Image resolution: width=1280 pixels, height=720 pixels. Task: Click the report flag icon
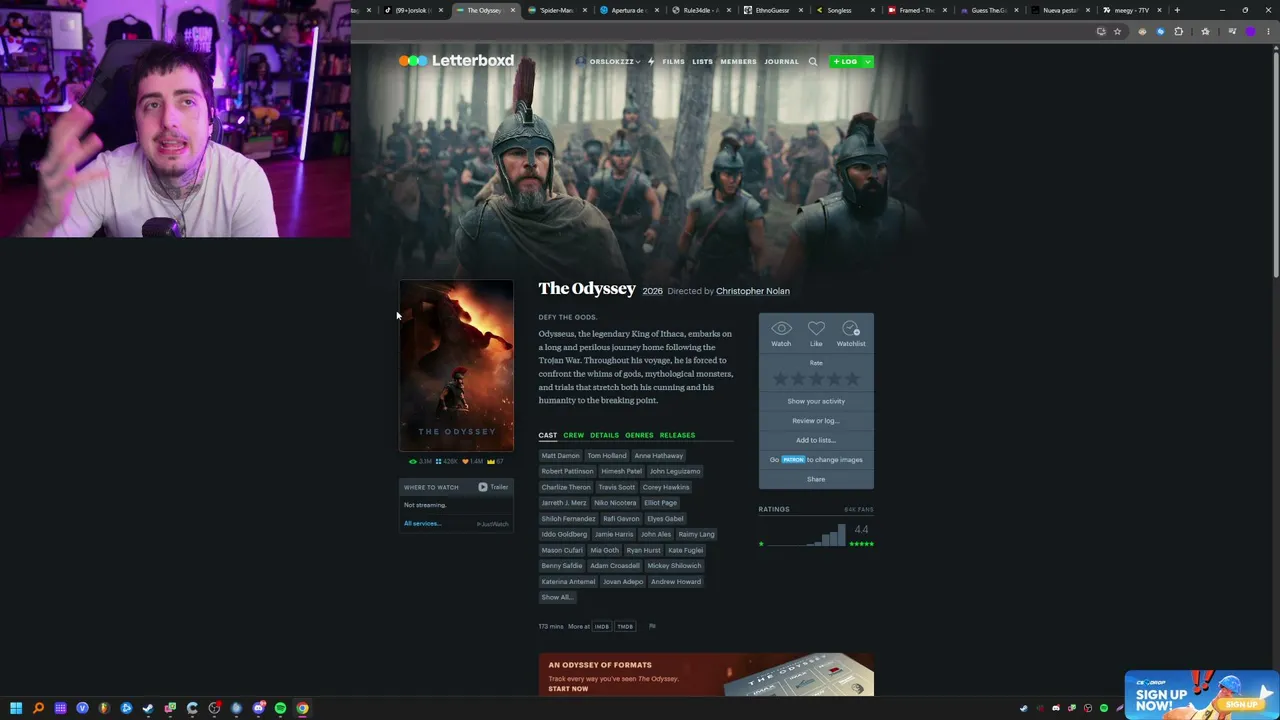[652, 627]
